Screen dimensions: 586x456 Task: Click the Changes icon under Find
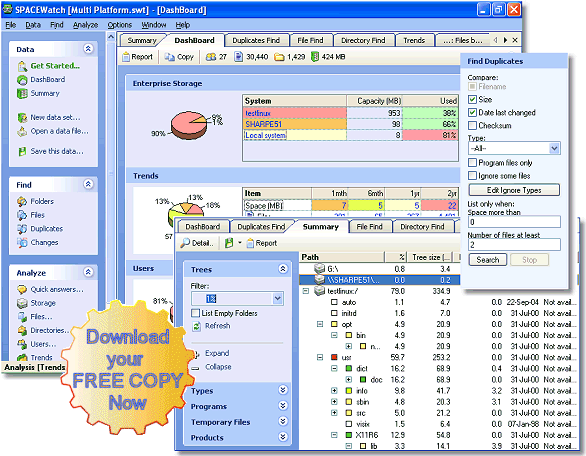coord(22,243)
